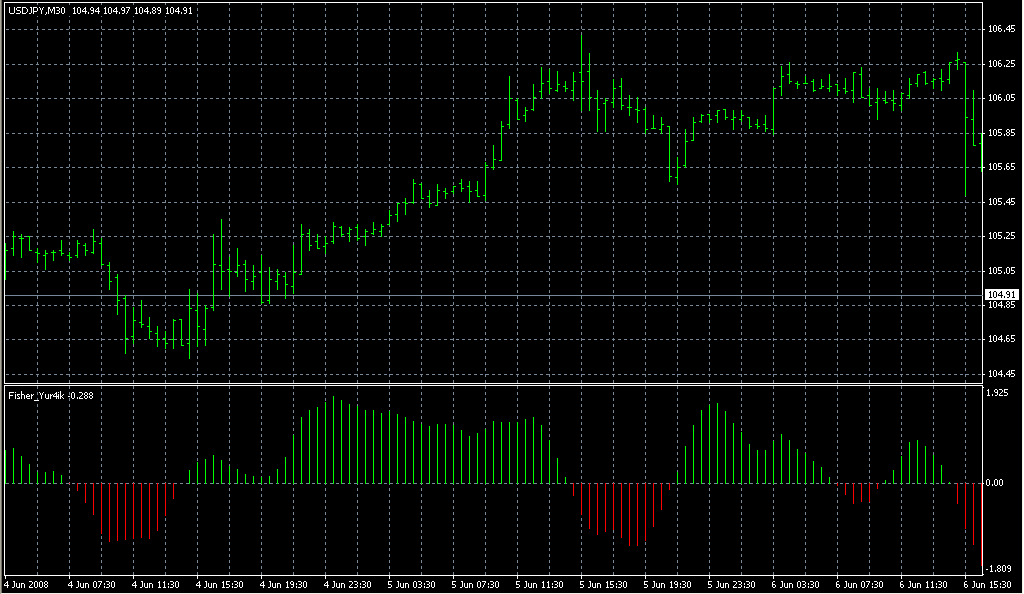This screenshot has width=1024, height=594.
Task: Click the 105.25 price scale label
Action: pos(1002,236)
